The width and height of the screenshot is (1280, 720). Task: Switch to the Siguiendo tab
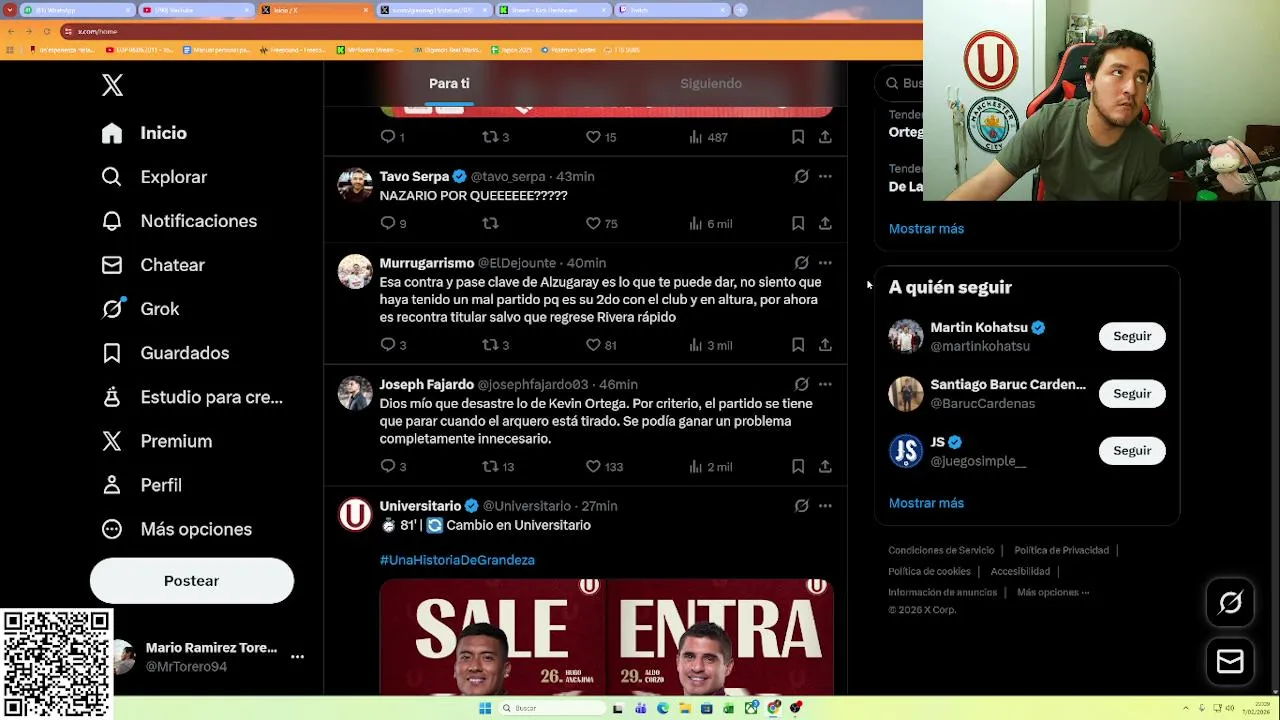tap(711, 83)
